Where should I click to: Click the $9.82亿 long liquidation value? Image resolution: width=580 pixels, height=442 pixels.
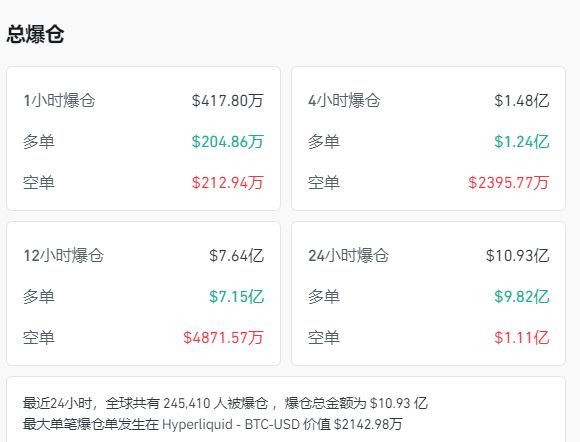pyautogui.click(x=522, y=297)
